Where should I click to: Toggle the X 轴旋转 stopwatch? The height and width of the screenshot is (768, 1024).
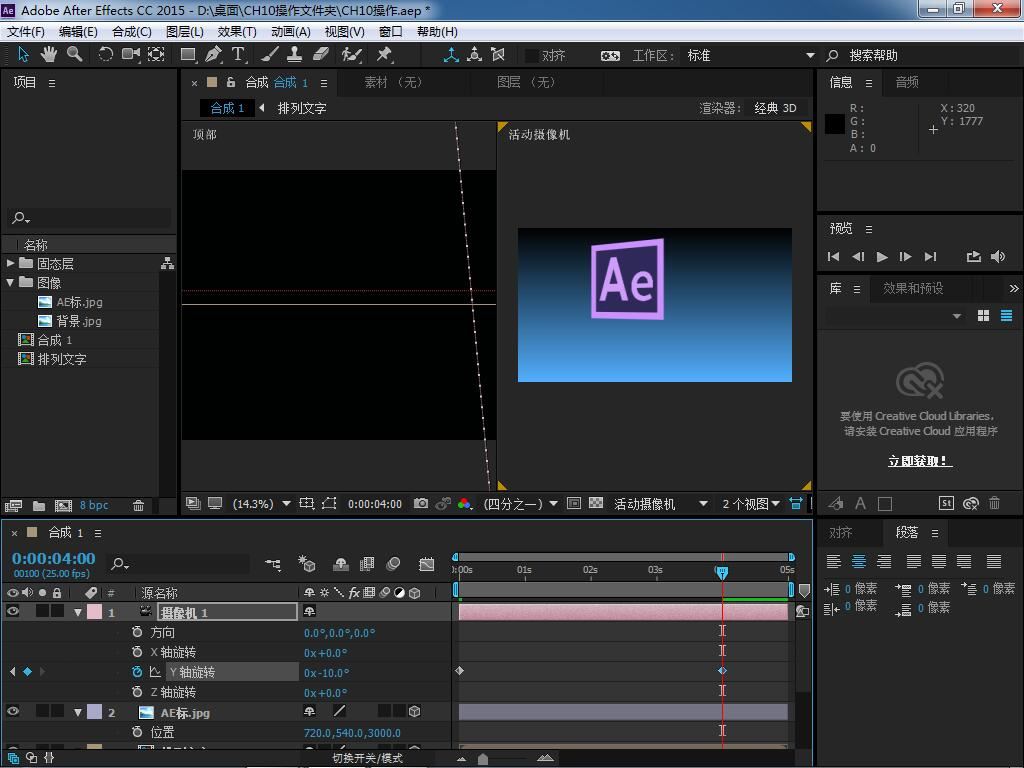click(x=136, y=652)
